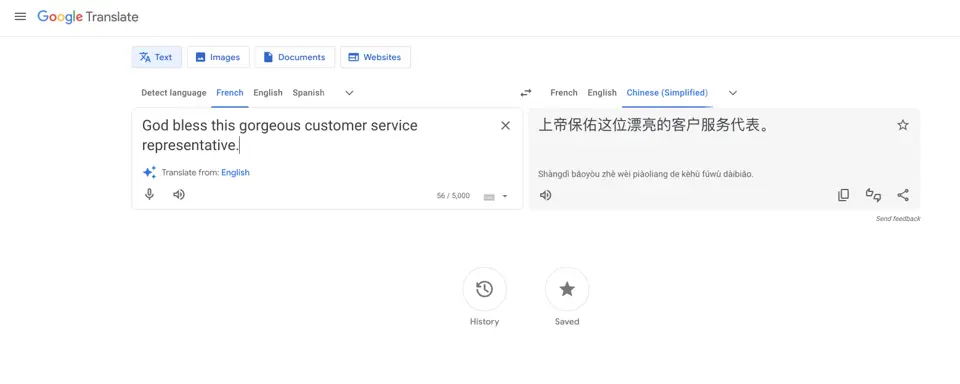Image resolution: width=960 pixels, height=384 pixels.
Task: Select French as target language
Action: [x=564, y=92]
